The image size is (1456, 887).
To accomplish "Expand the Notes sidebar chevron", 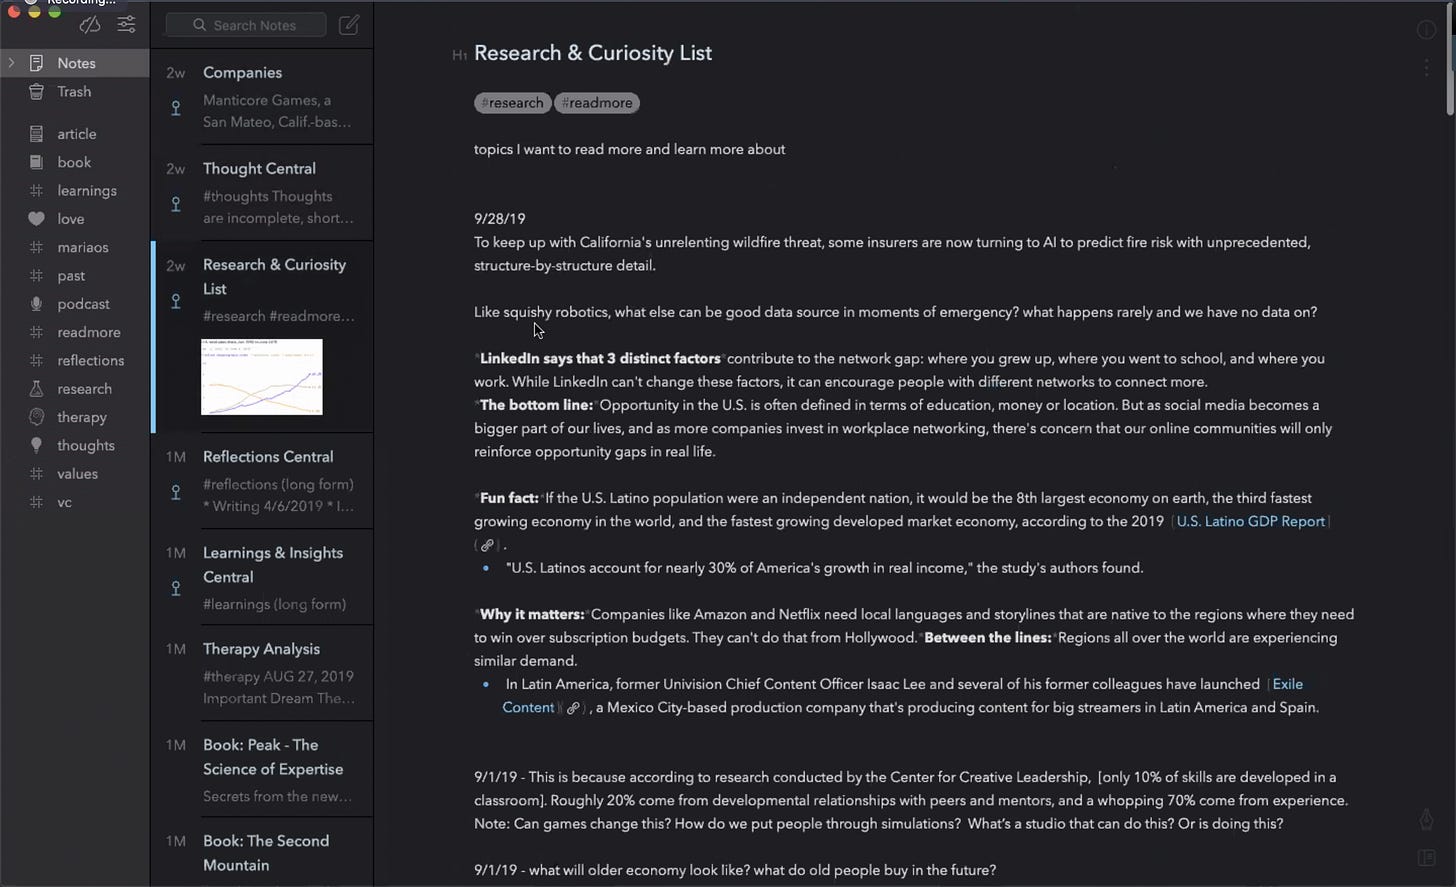I will [11, 63].
